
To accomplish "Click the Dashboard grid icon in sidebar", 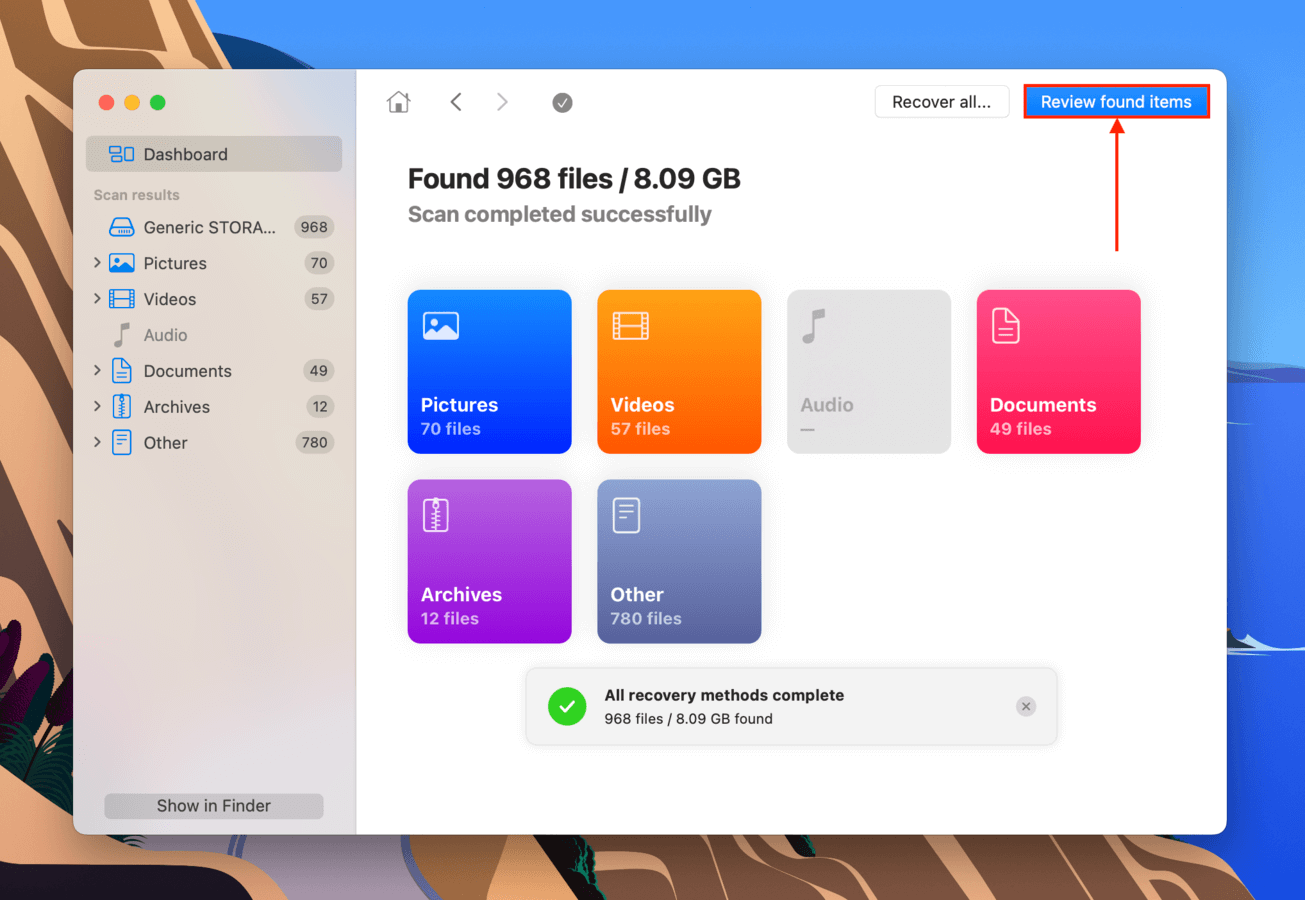I will tap(121, 154).
